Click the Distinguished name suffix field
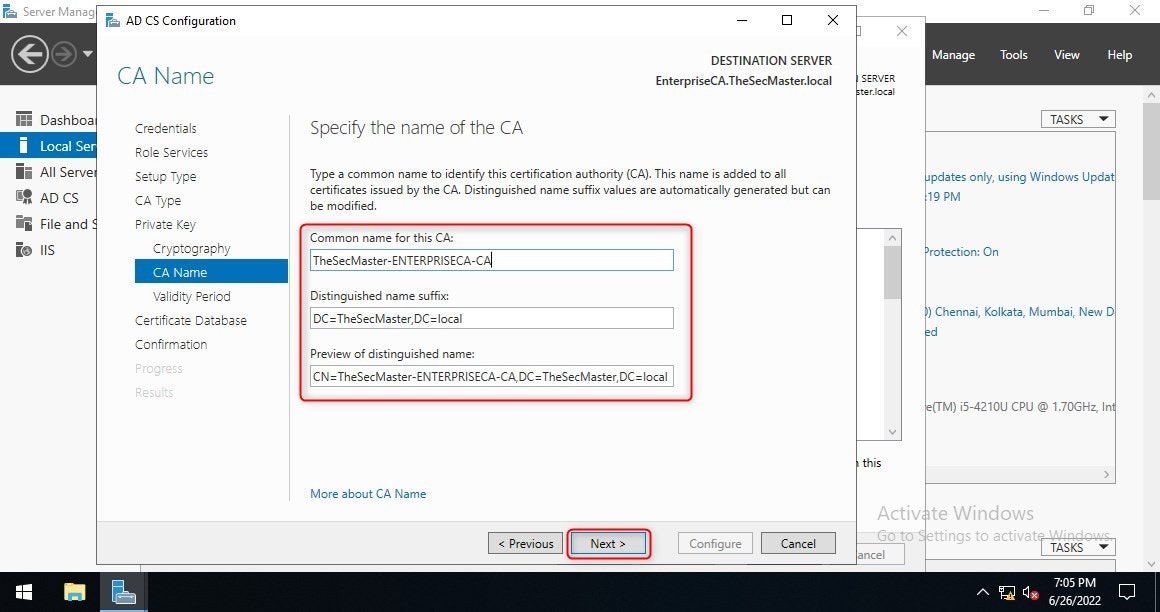This screenshot has height=612, width=1160. [492, 318]
